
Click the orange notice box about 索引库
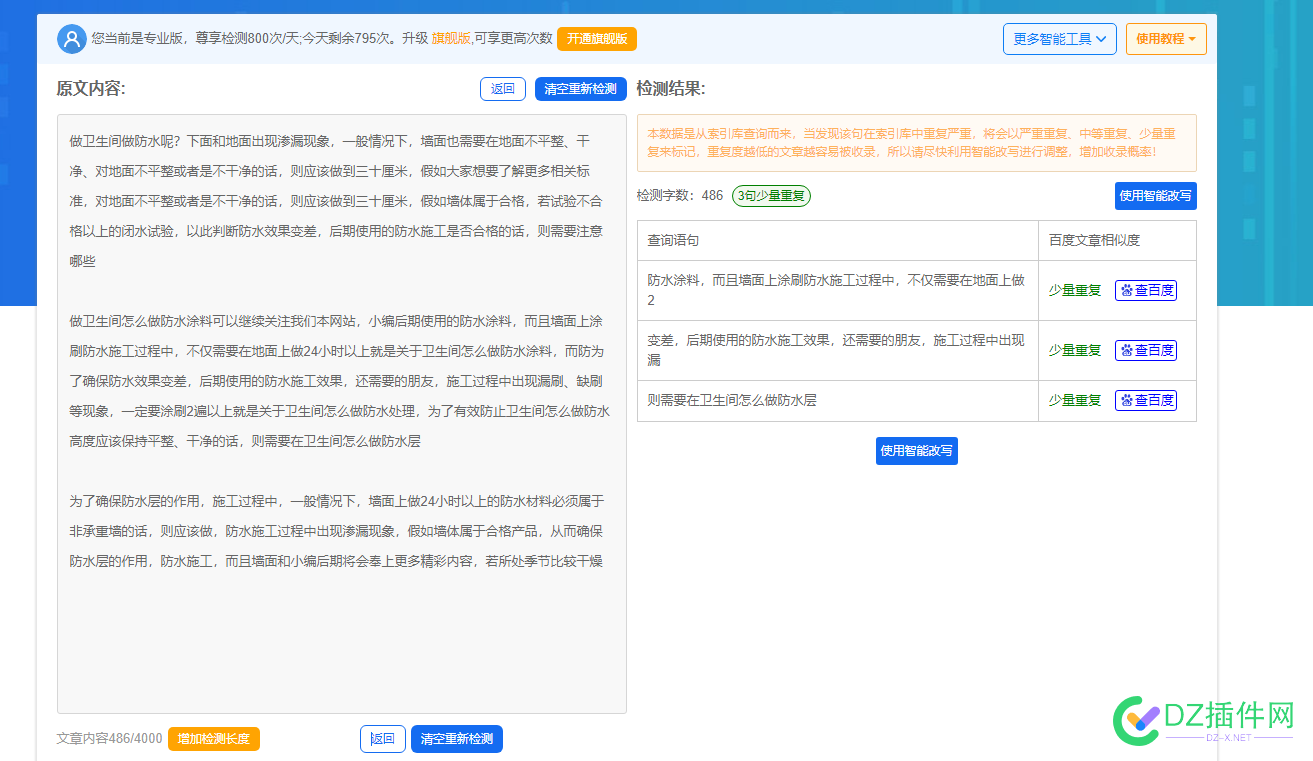[x=917, y=143]
